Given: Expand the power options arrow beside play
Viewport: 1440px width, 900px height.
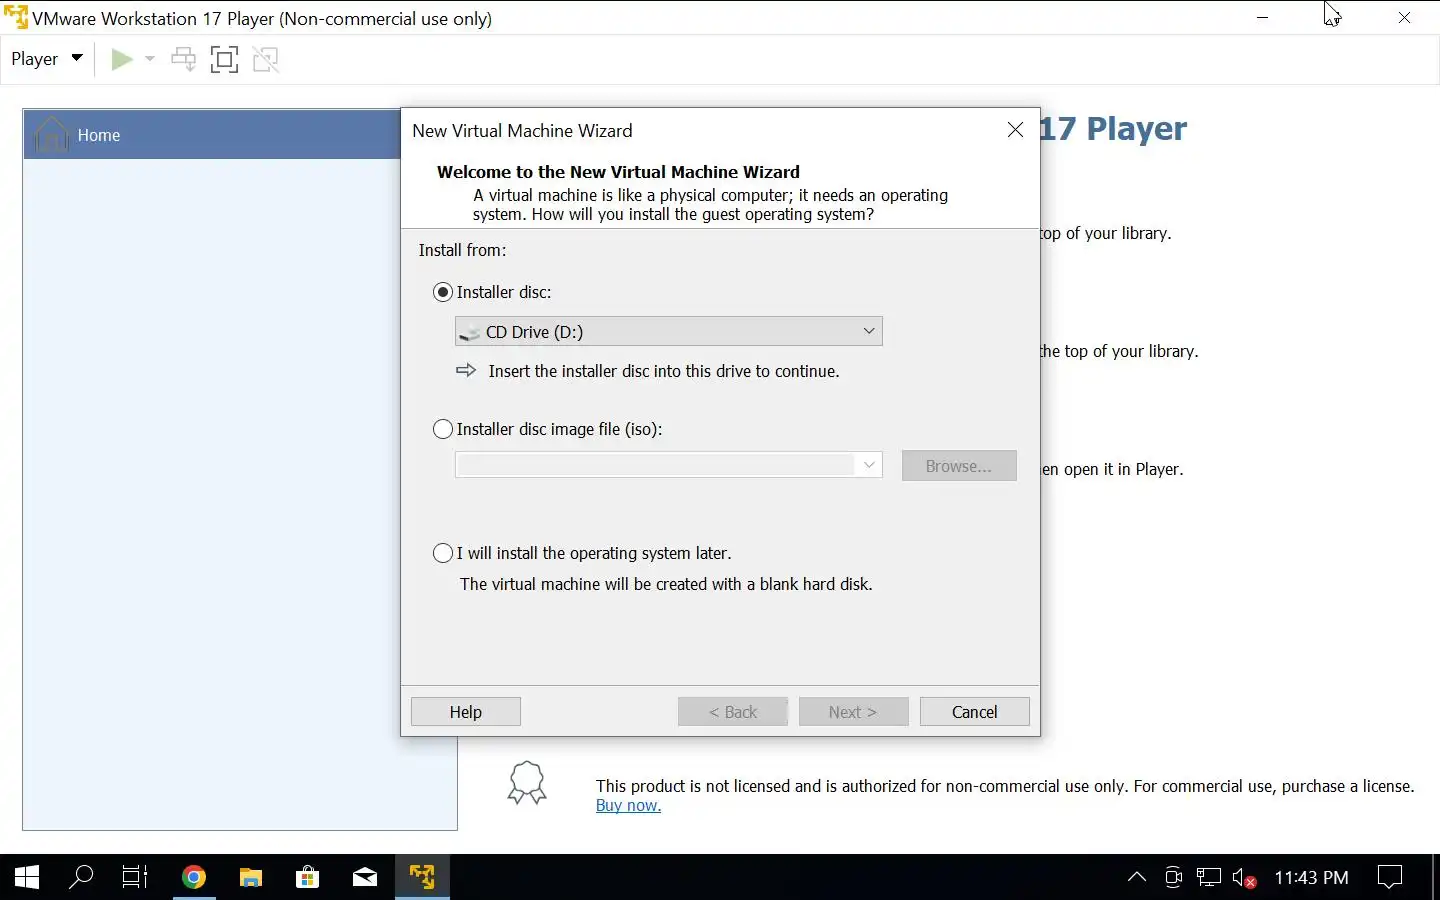Looking at the screenshot, I should point(150,59).
